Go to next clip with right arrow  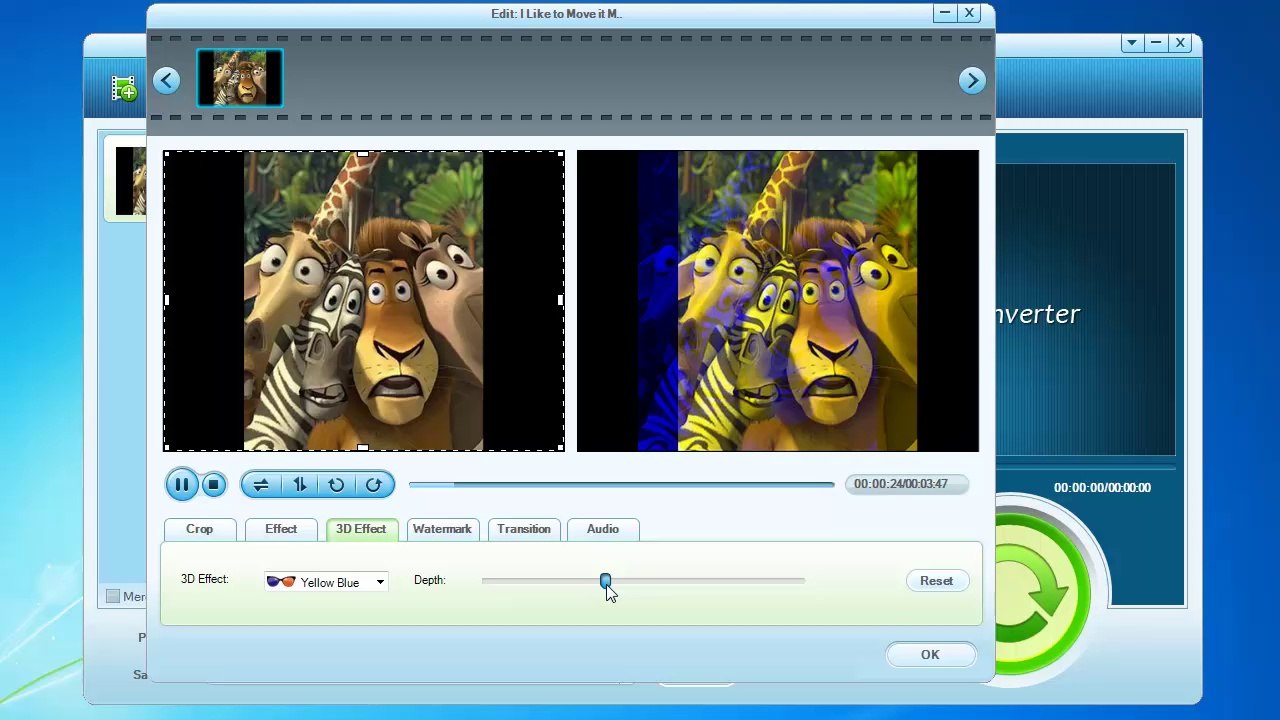[x=972, y=81]
